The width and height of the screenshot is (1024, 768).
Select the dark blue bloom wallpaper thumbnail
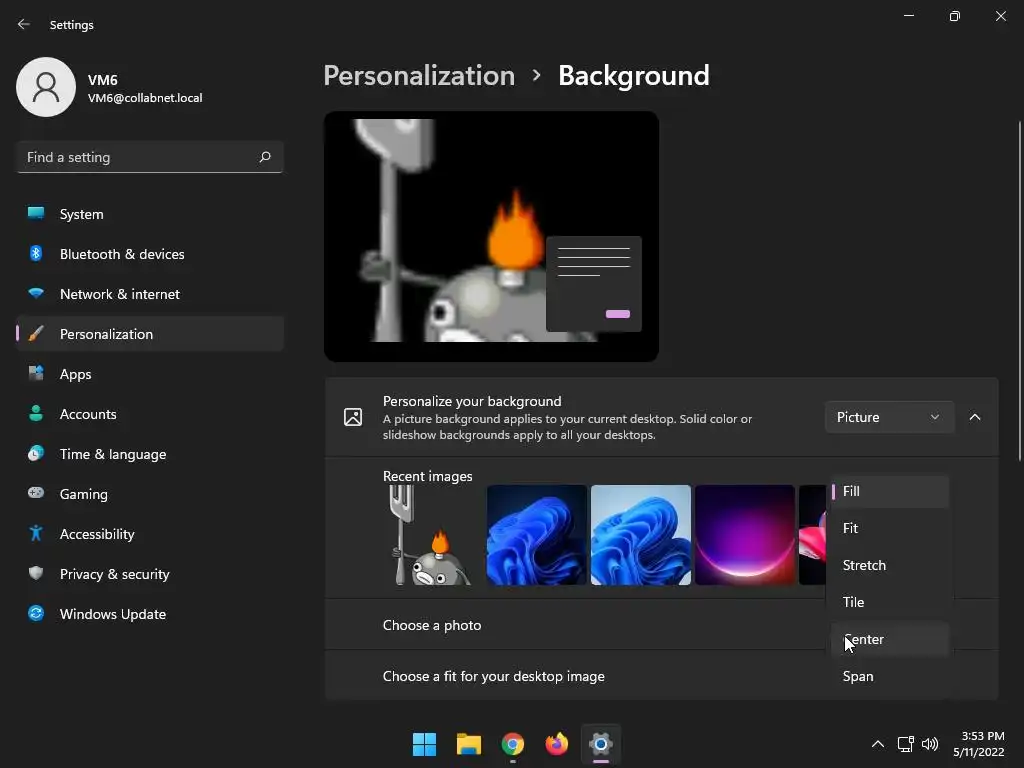tap(537, 535)
